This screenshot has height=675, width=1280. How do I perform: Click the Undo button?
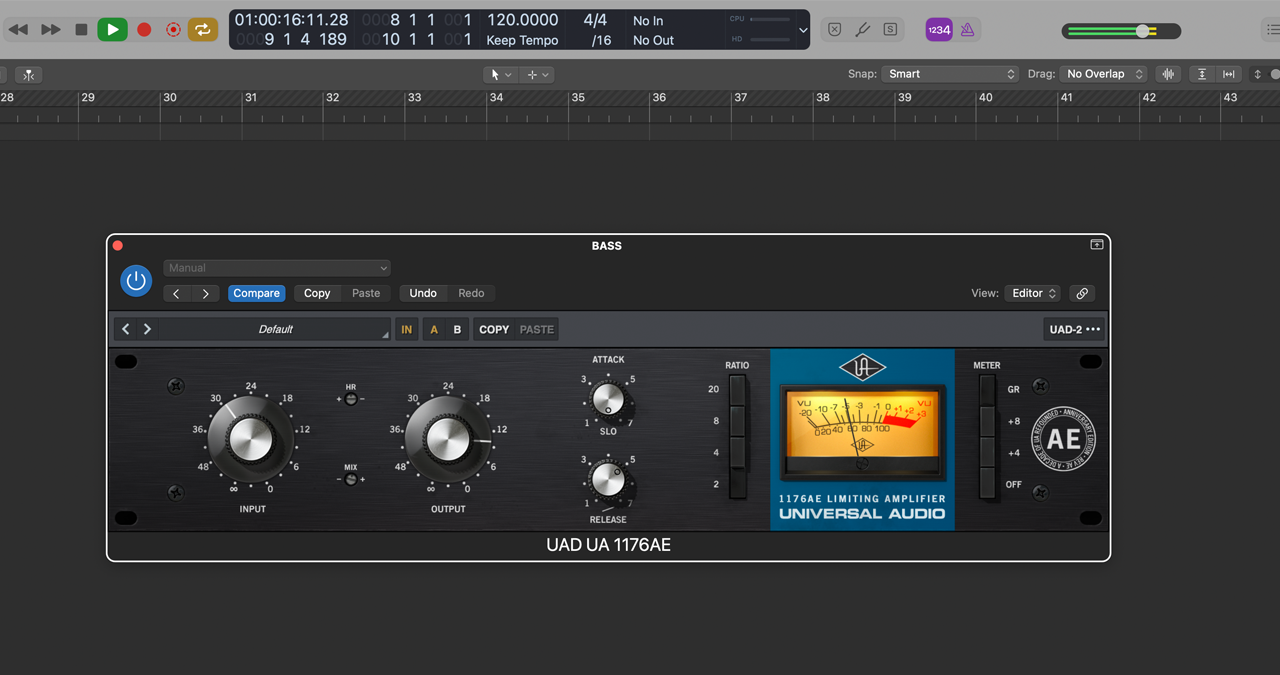pos(423,293)
